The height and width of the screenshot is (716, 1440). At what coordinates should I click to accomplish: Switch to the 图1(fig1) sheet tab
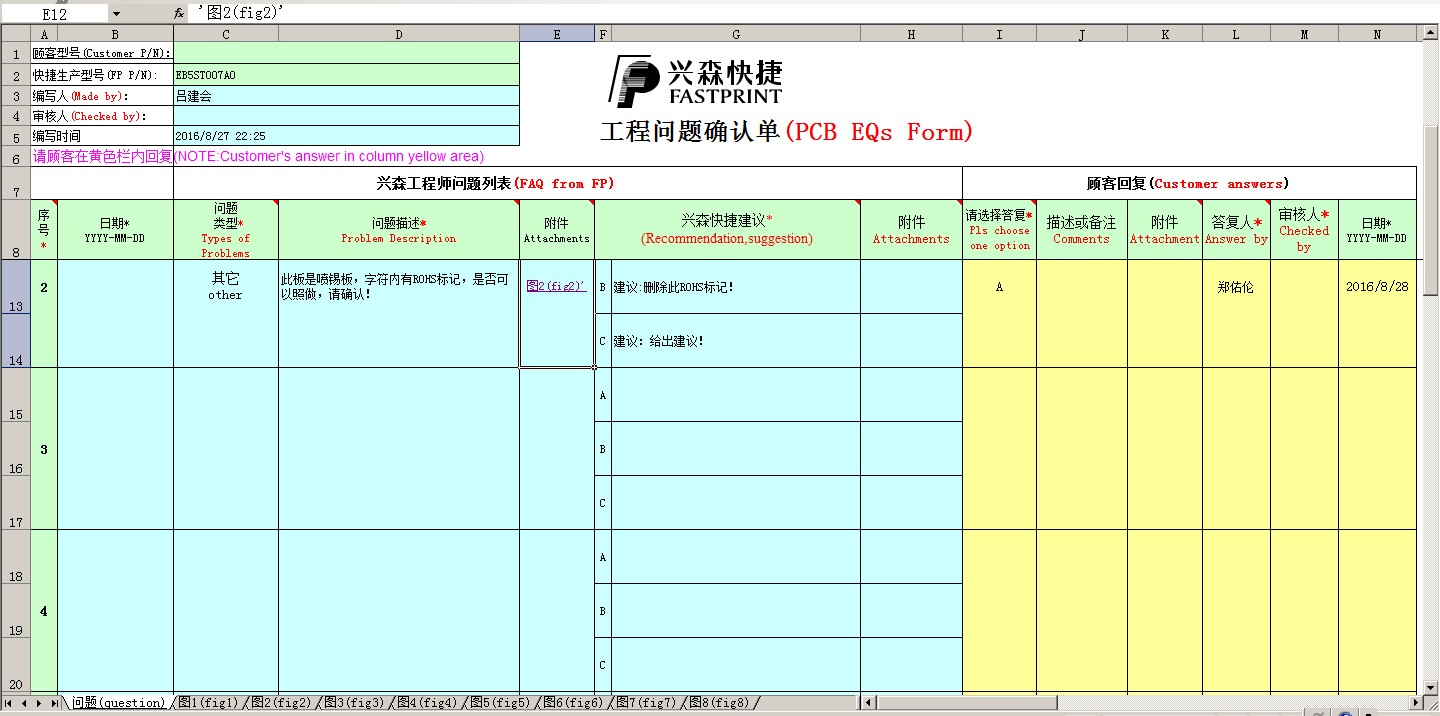point(207,703)
